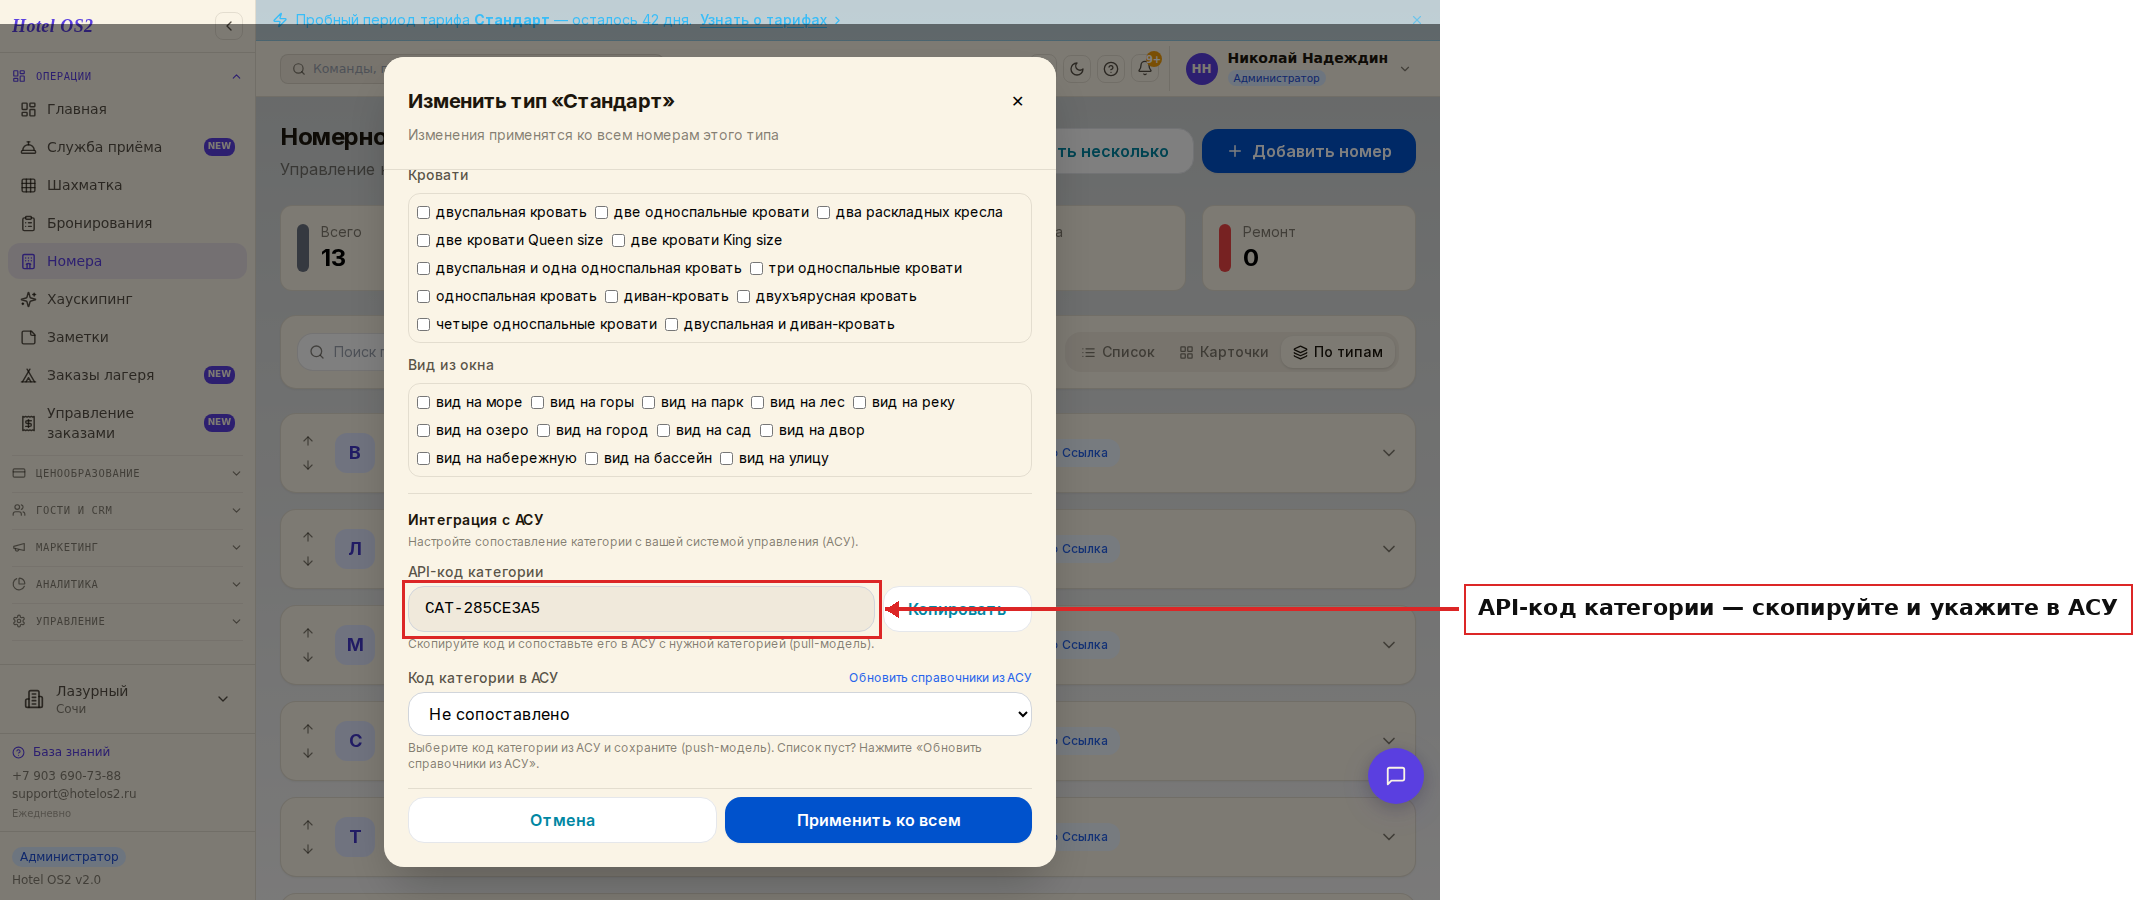Open user menu Николай Надеждин
The width and height of the screenshot is (2156, 900).
coord(1299,68)
